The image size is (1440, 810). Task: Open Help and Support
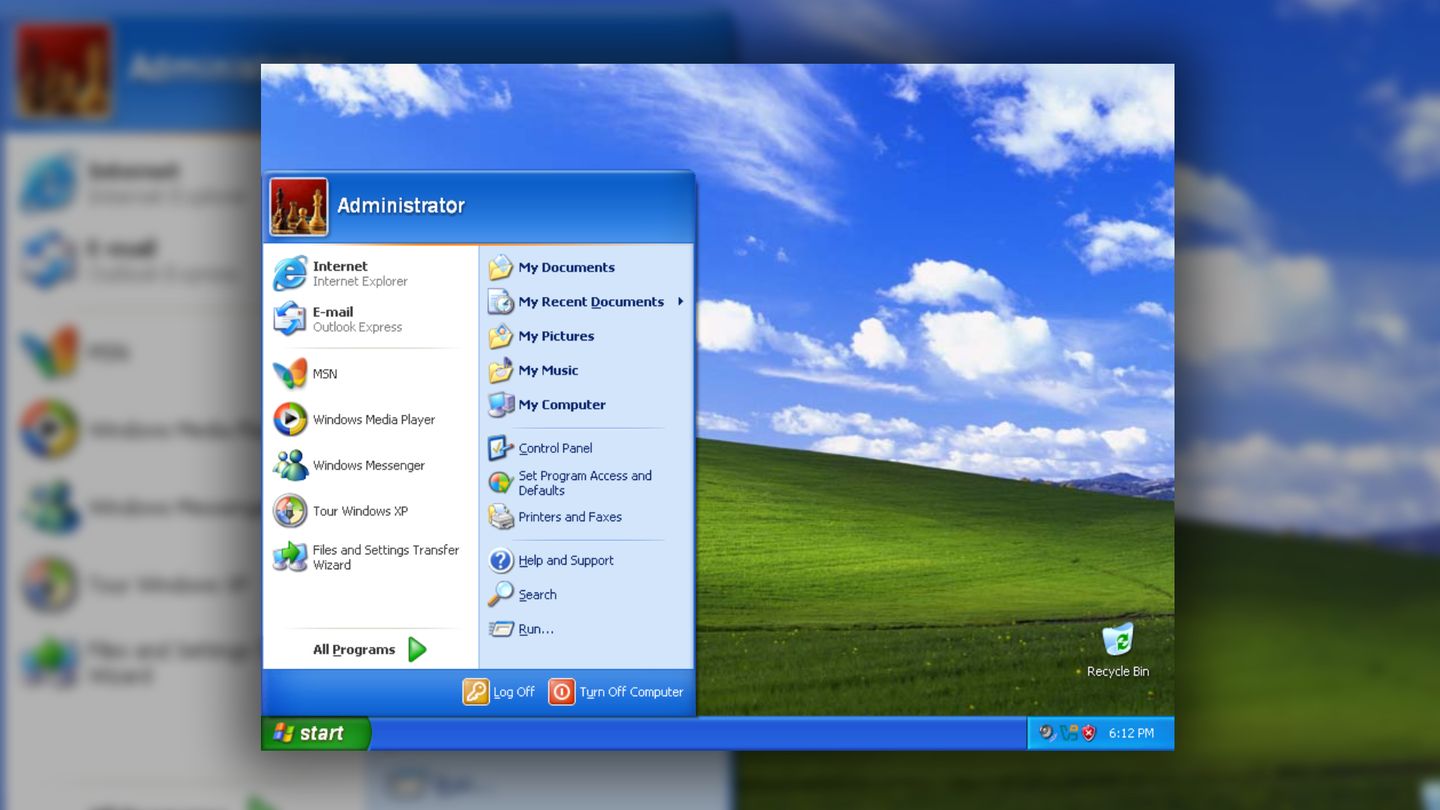click(565, 560)
